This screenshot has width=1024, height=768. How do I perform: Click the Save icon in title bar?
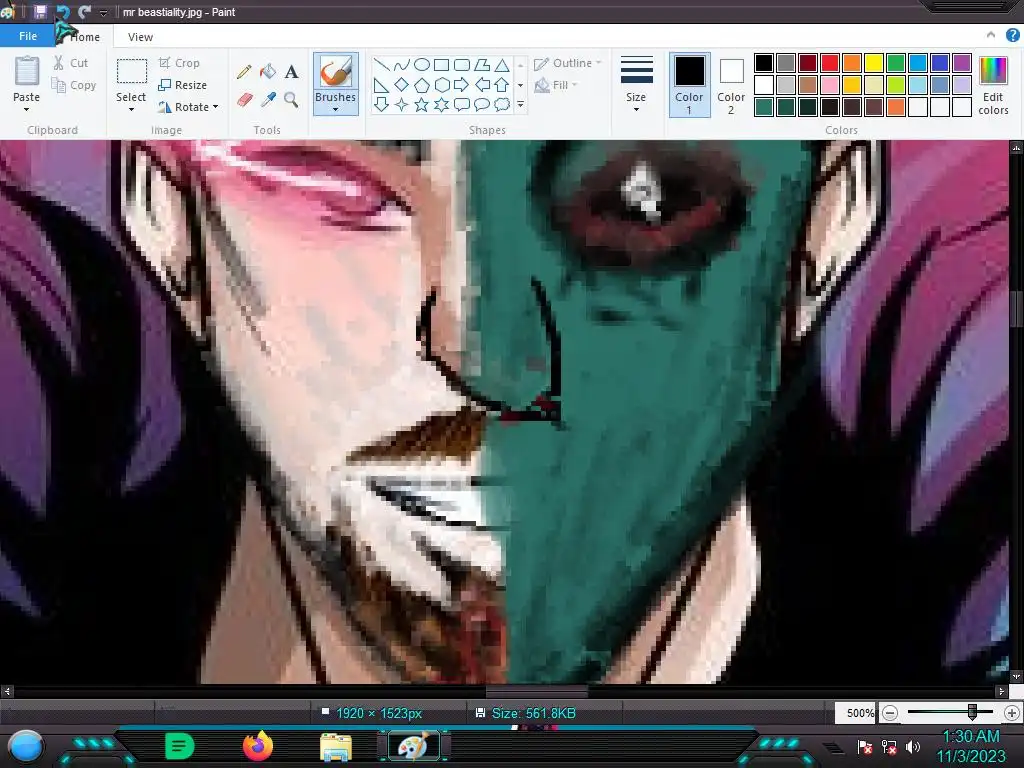click(40, 12)
